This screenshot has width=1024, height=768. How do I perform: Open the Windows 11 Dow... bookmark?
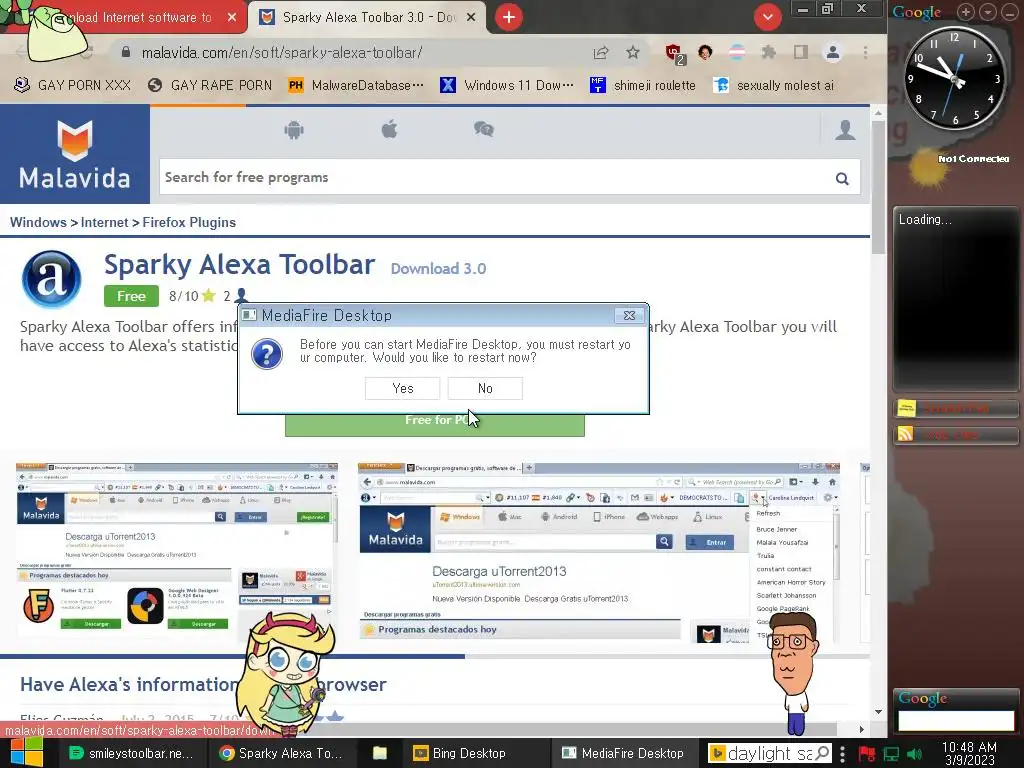pyautogui.click(x=507, y=86)
